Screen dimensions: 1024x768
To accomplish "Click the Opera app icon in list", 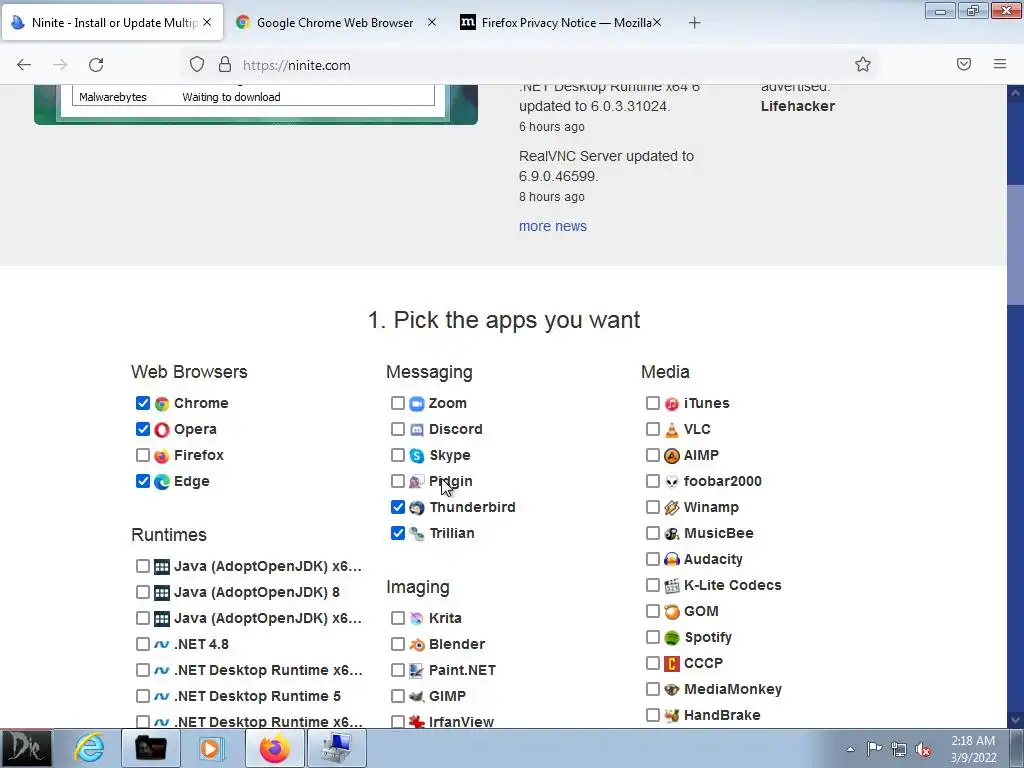I will point(161,430).
